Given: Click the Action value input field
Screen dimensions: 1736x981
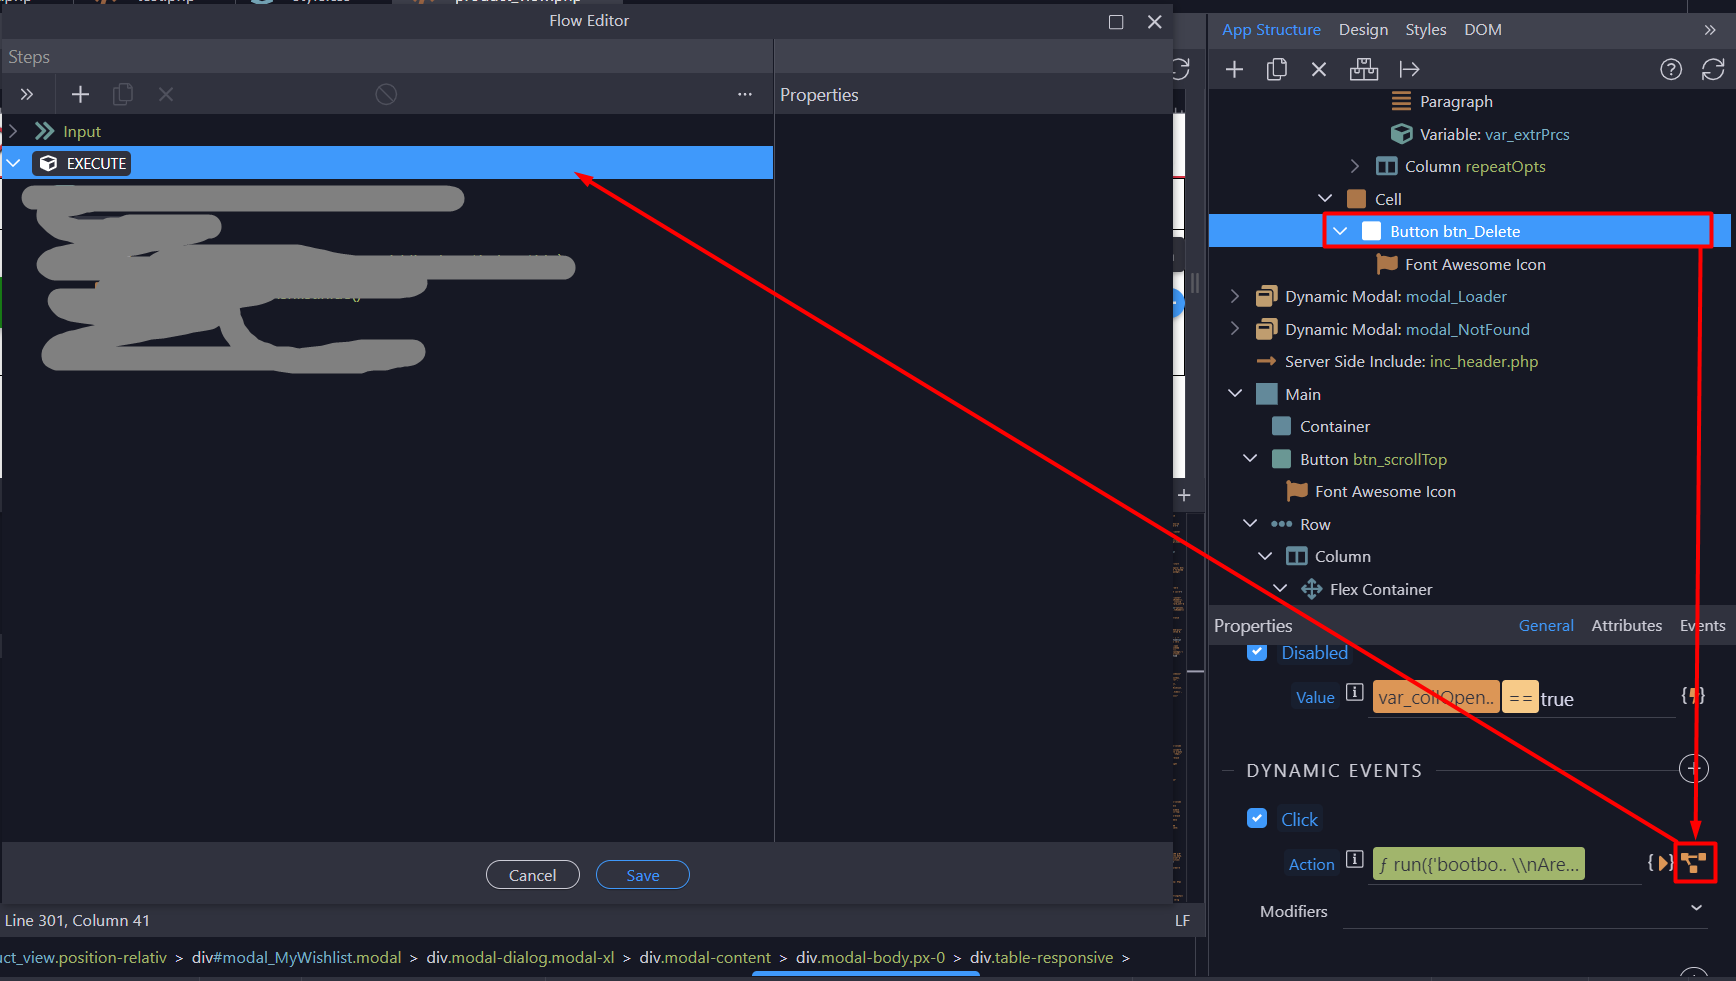Looking at the screenshot, I should point(1478,864).
